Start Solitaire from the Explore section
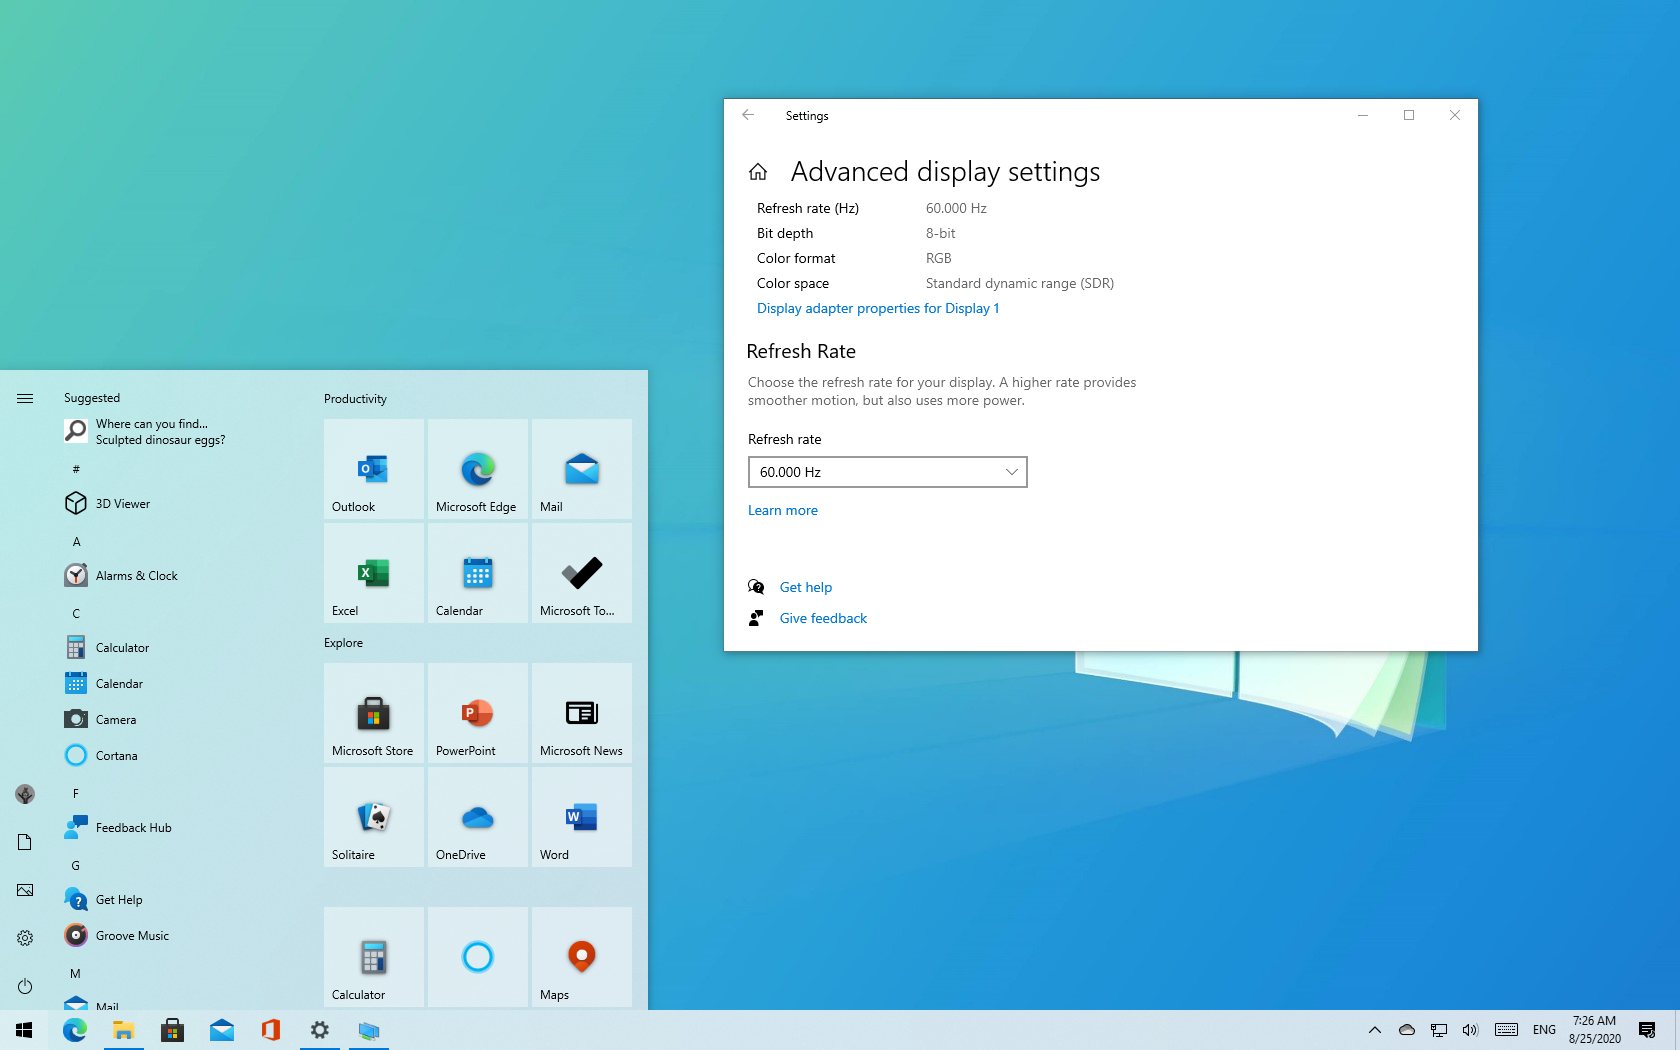This screenshot has width=1680, height=1050. point(372,816)
